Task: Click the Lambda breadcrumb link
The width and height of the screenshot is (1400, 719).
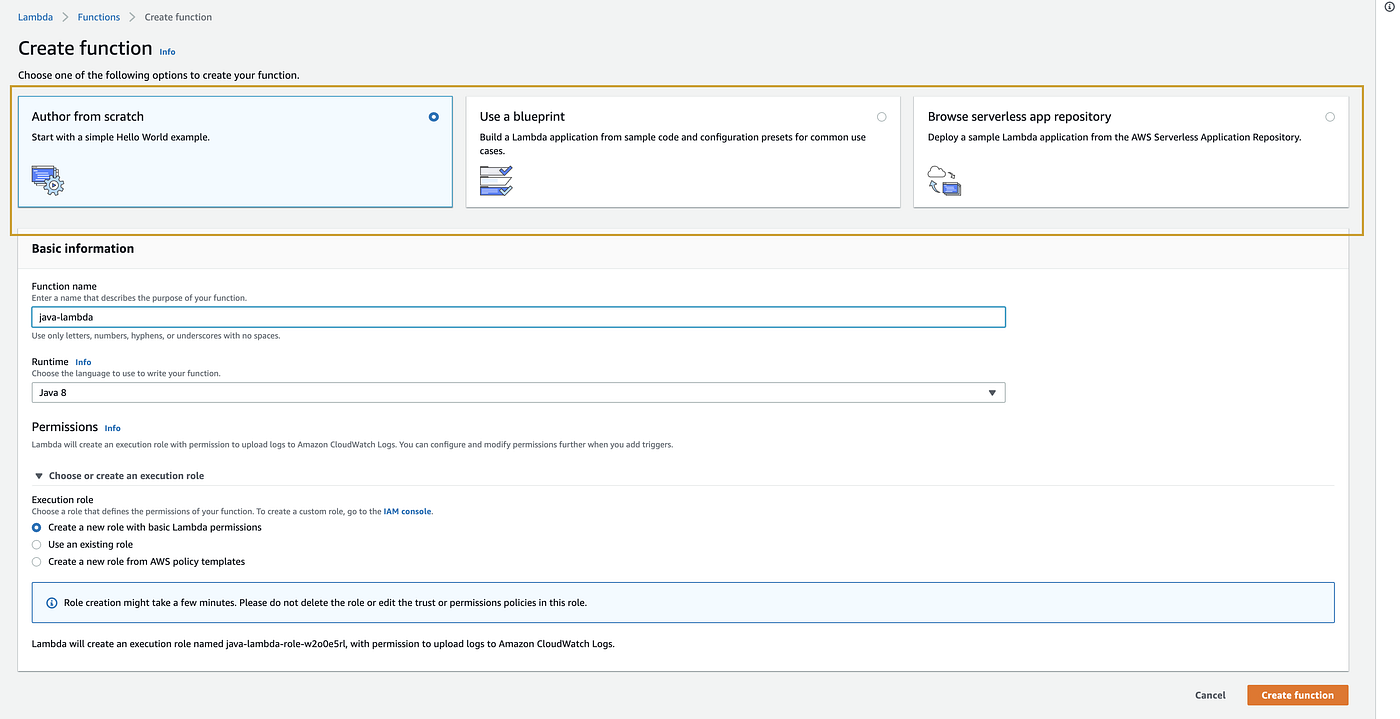Action: pos(35,16)
